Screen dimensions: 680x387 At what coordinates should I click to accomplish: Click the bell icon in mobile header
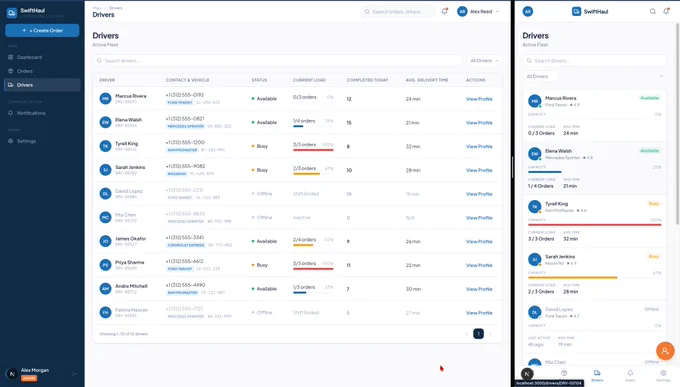click(x=666, y=11)
